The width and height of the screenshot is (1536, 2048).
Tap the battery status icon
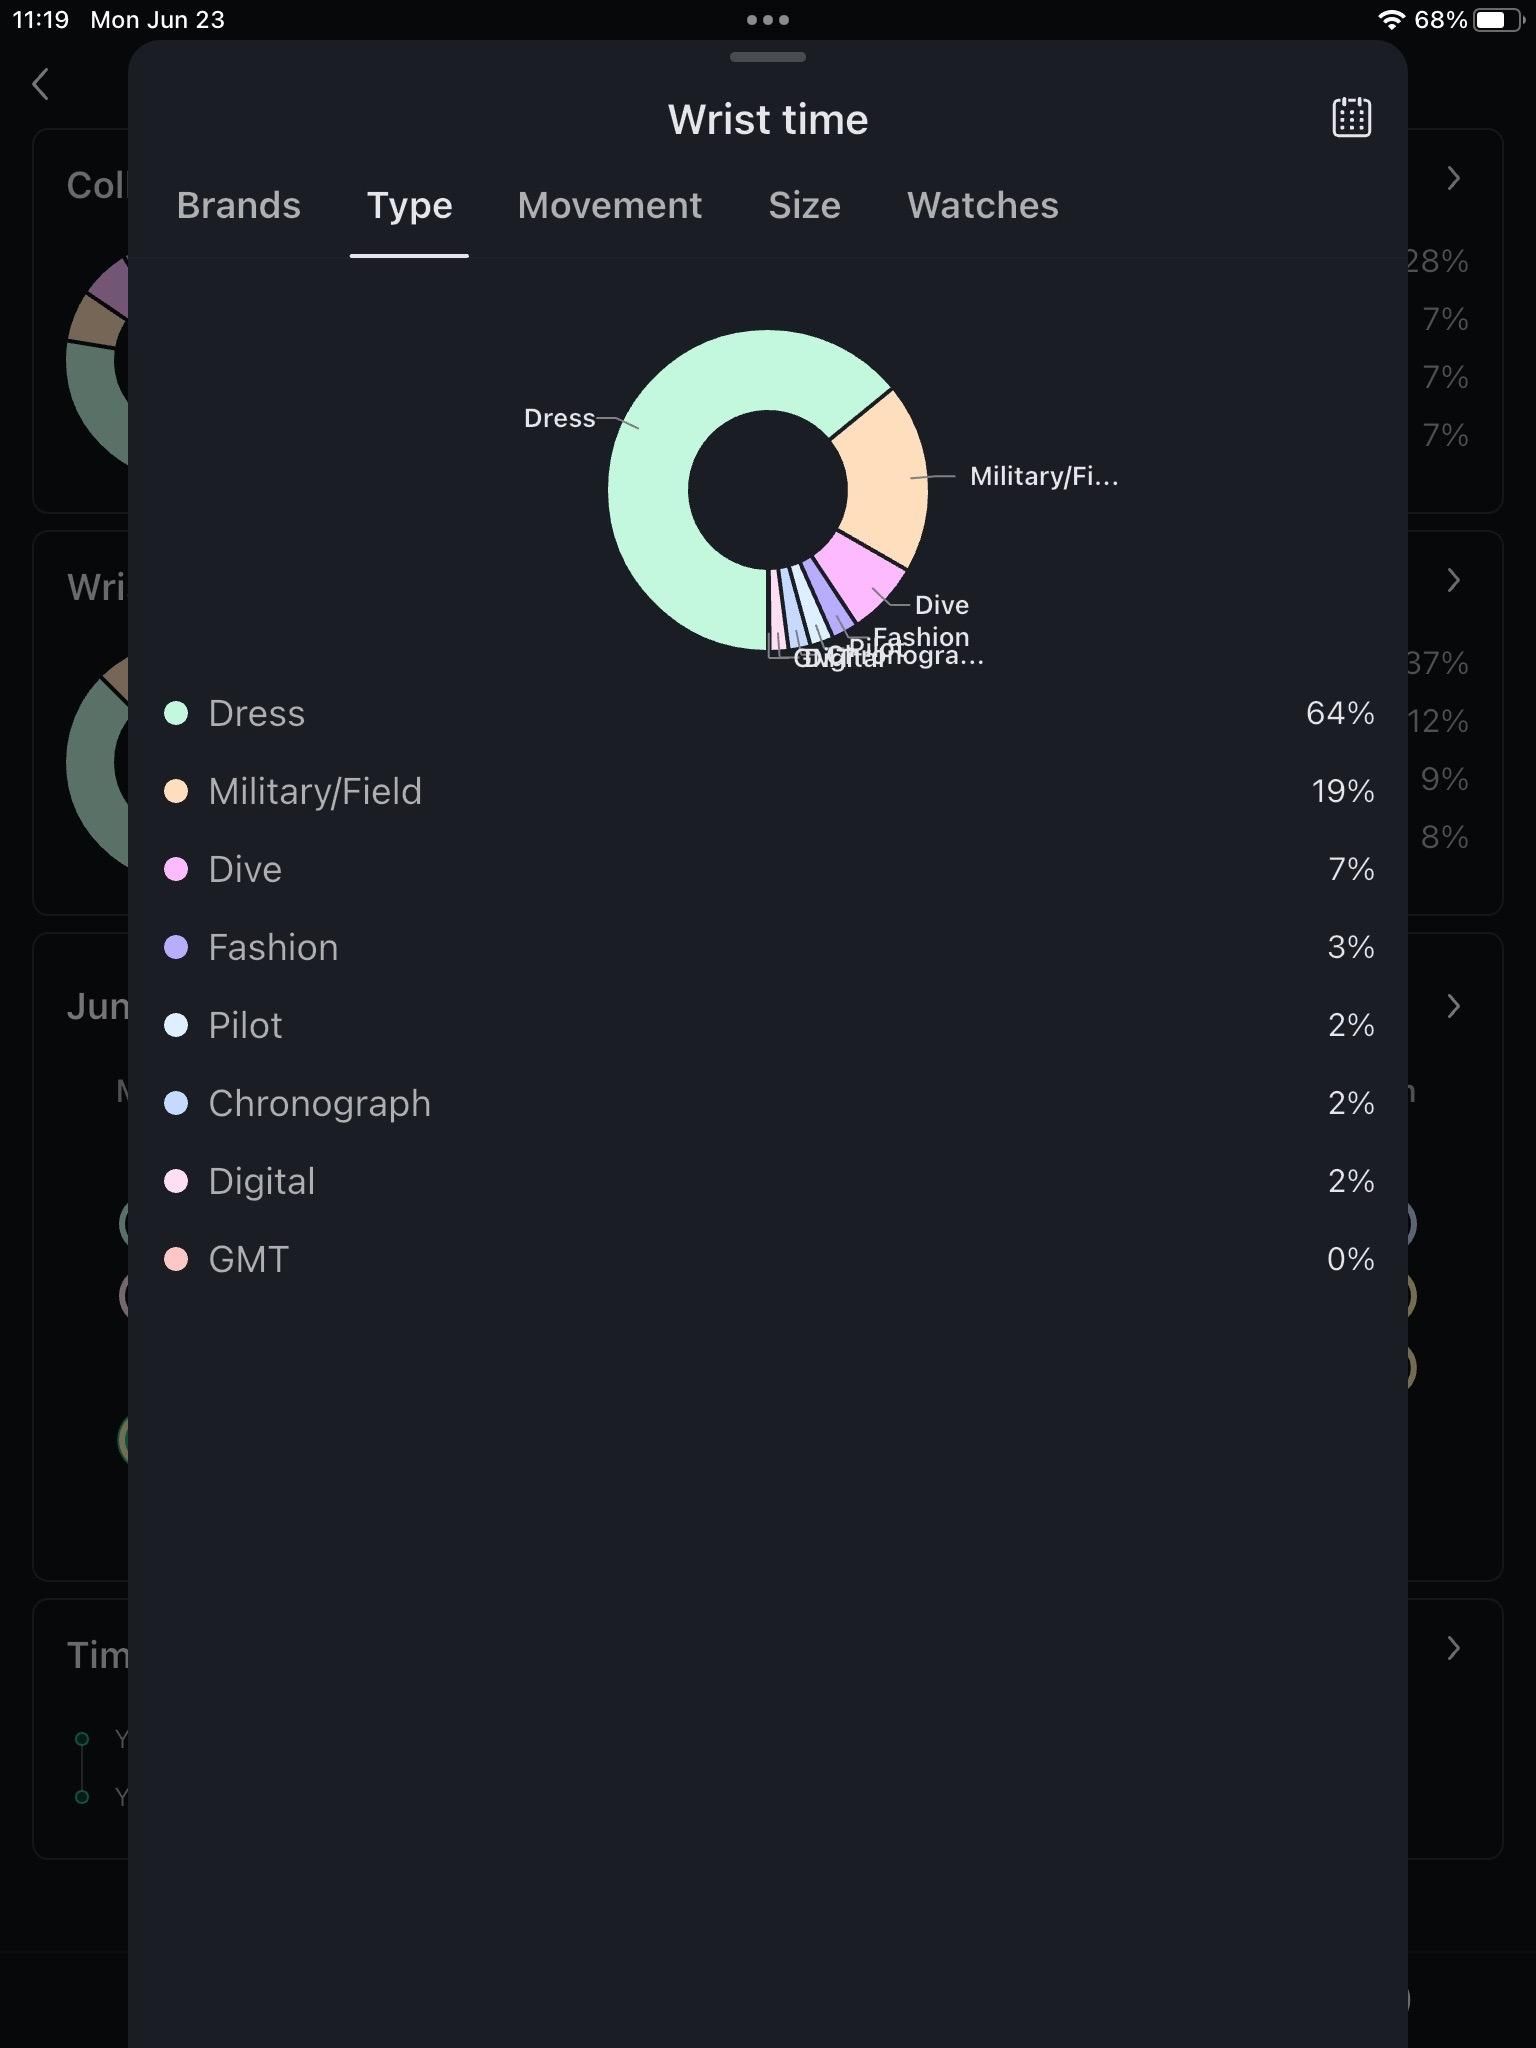(1497, 20)
